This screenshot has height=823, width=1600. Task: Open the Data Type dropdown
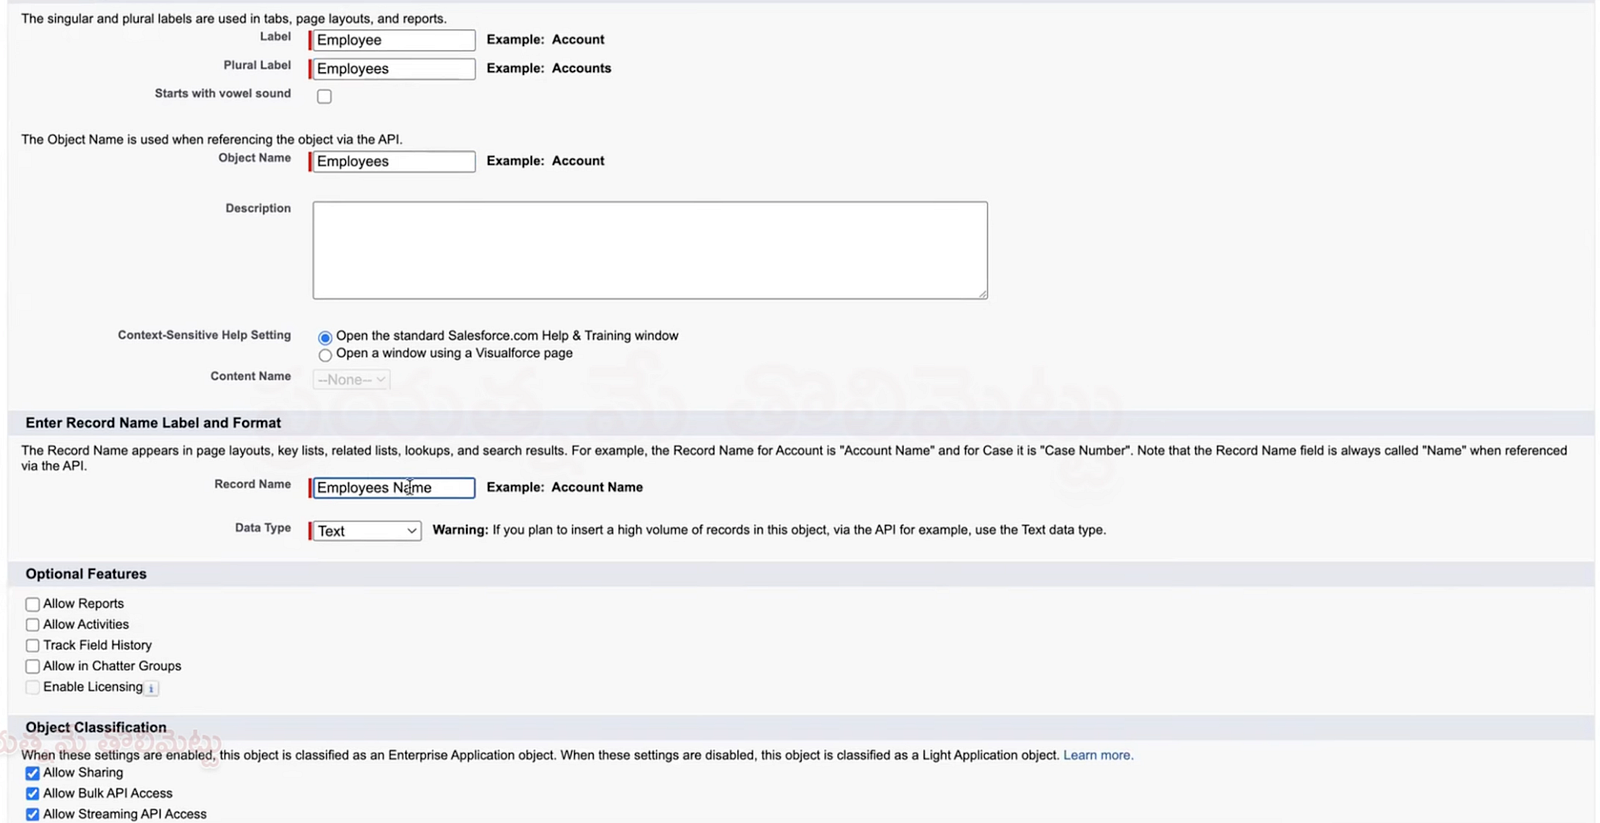366,531
